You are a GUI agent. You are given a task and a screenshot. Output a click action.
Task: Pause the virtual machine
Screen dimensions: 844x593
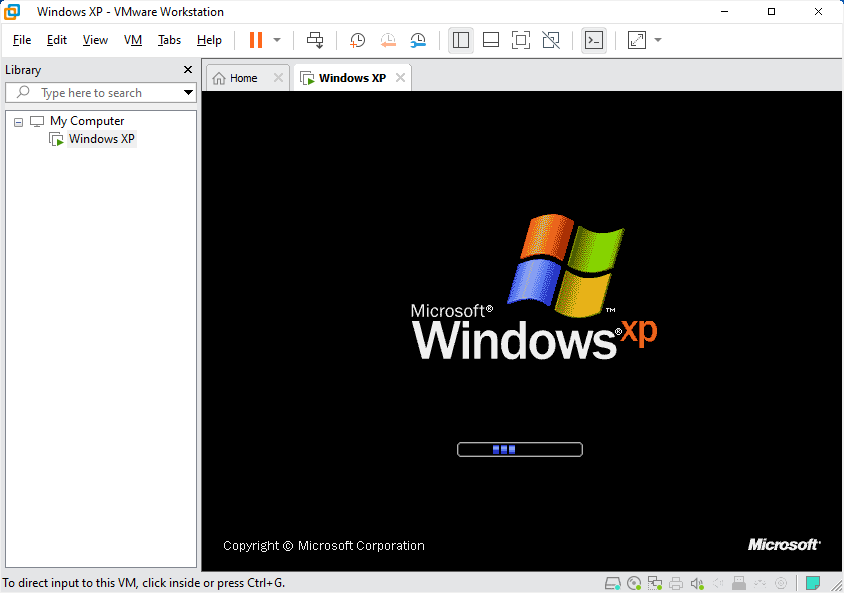click(257, 40)
